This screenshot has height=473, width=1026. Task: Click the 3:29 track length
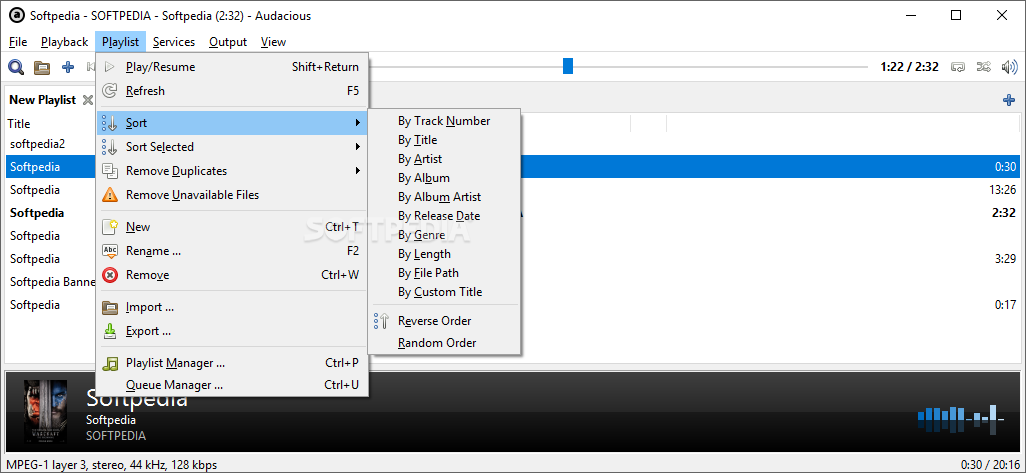click(1006, 259)
